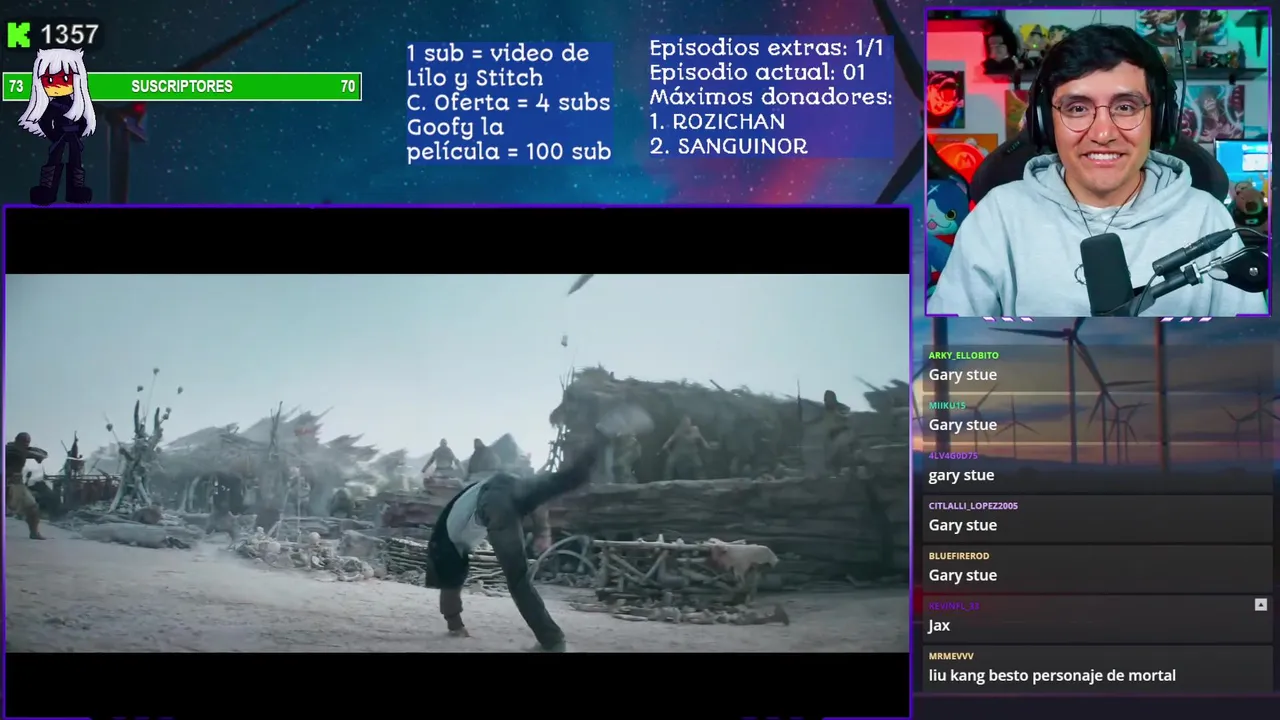Viewport: 1280px width, 720px height.
Task: Click the anime avatar character overlay
Action: 58,125
